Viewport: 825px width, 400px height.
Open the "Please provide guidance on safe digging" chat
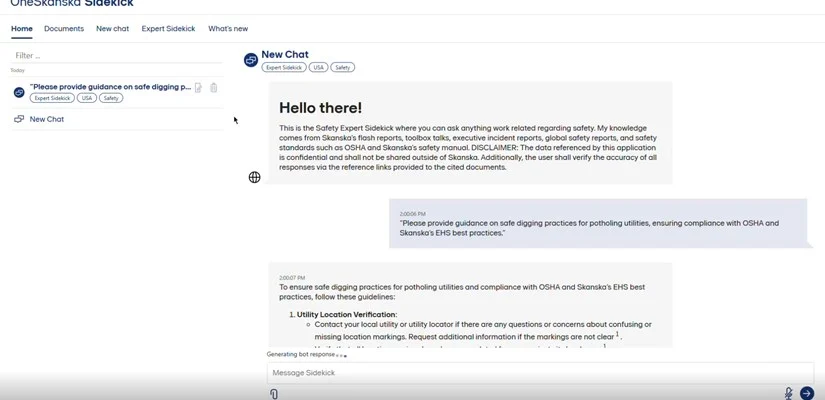click(x=110, y=87)
